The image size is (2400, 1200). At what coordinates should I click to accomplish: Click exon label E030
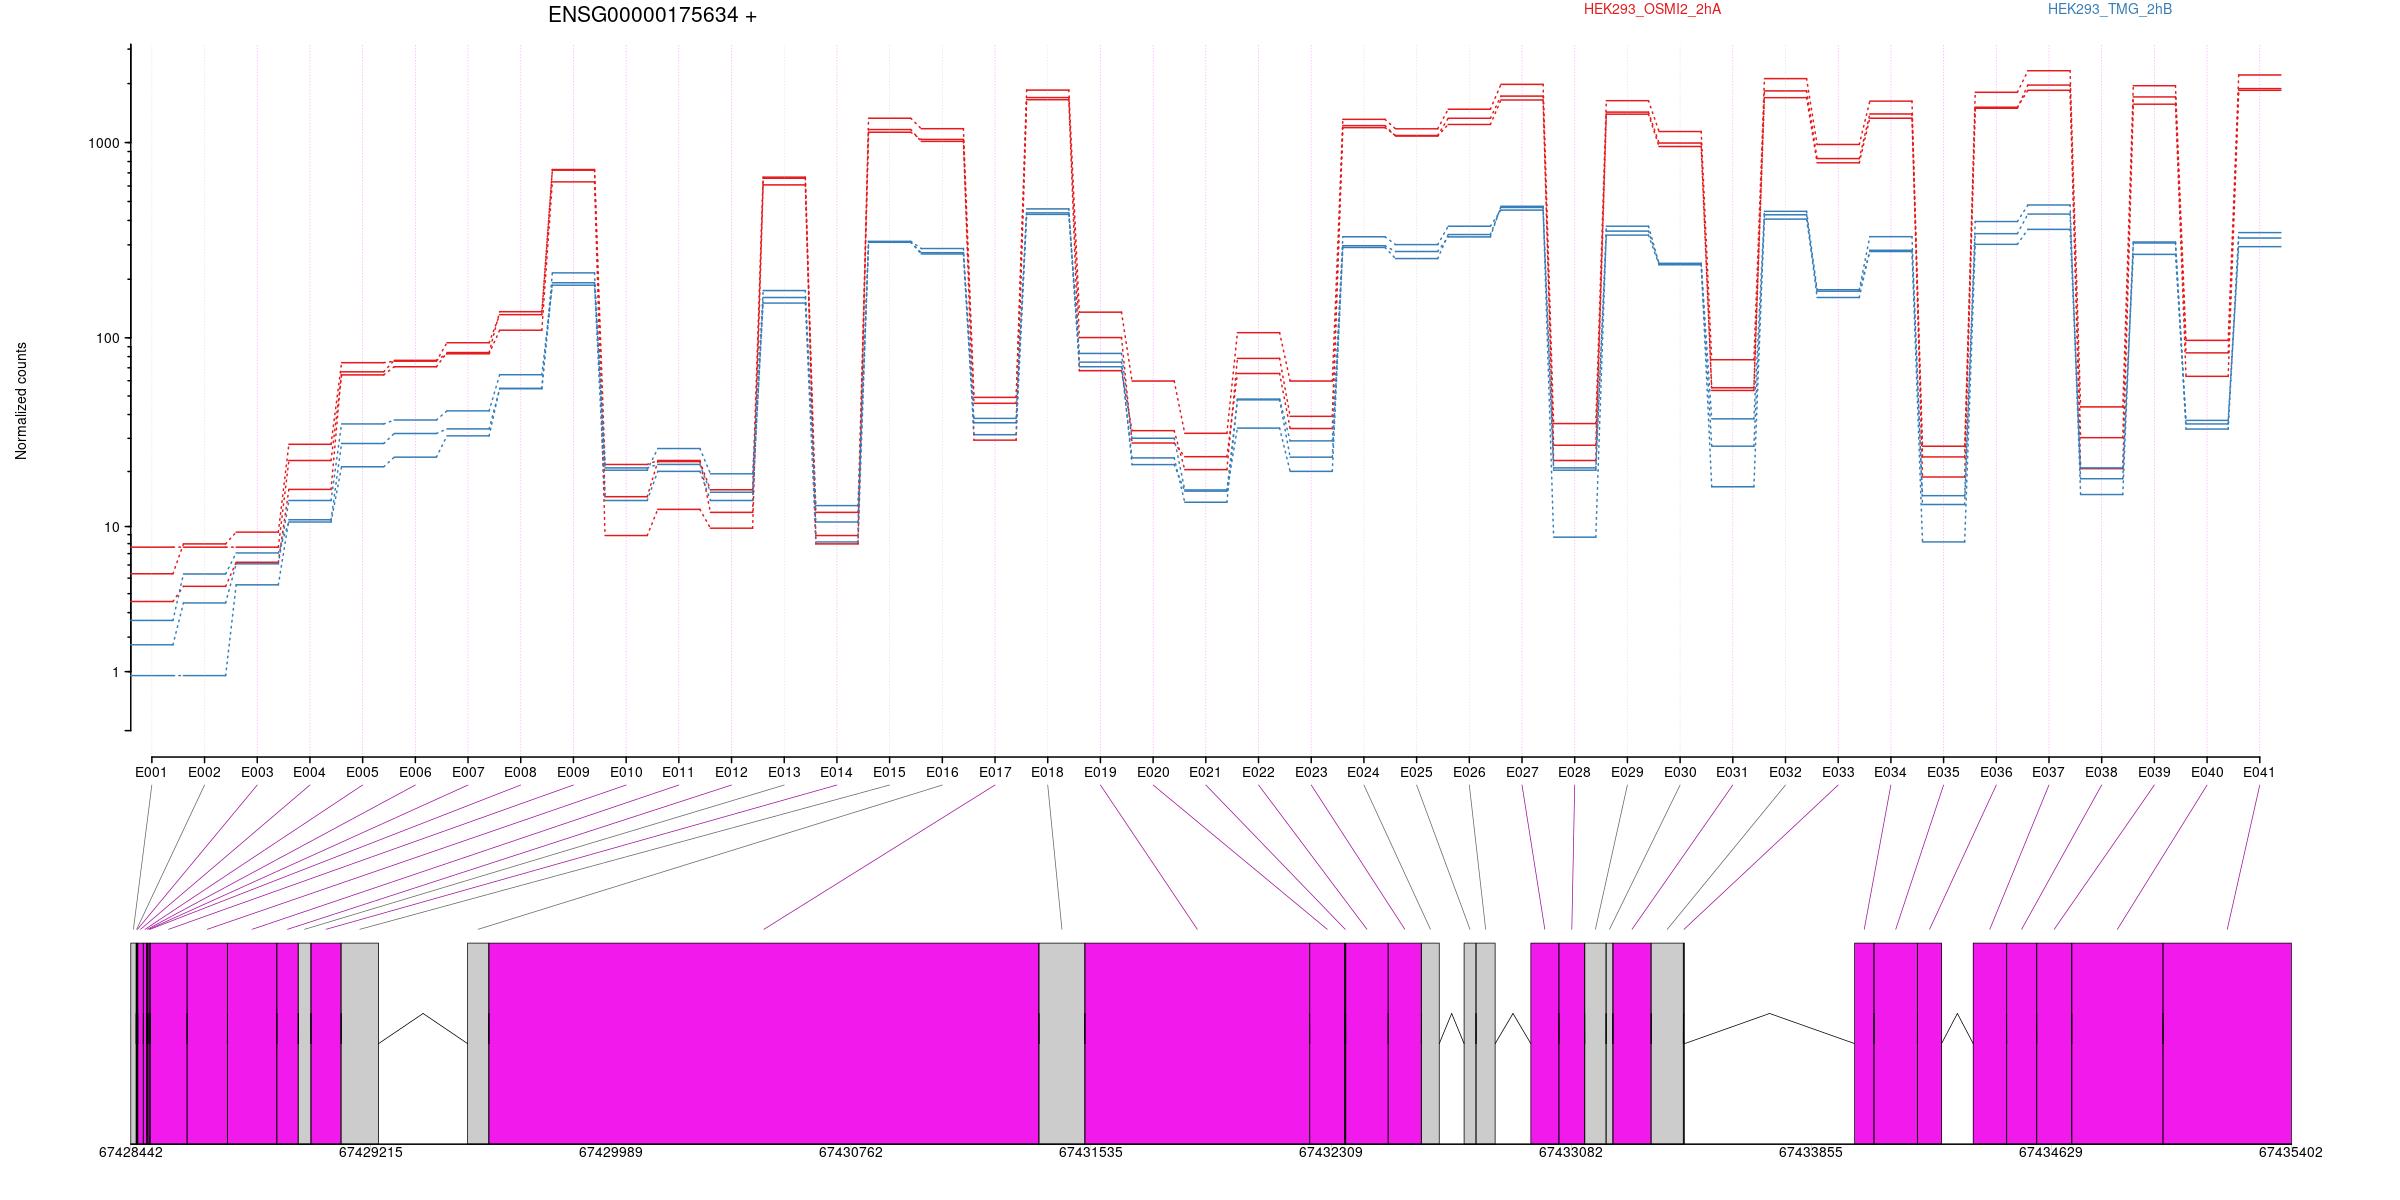(x=1680, y=772)
